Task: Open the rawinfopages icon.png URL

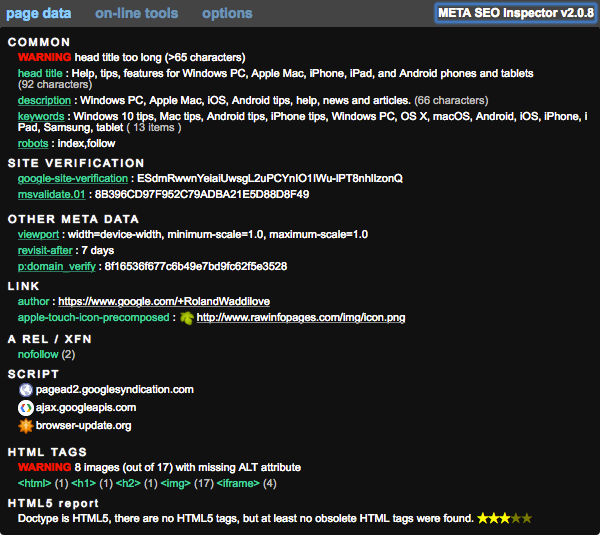Action: click(301, 317)
